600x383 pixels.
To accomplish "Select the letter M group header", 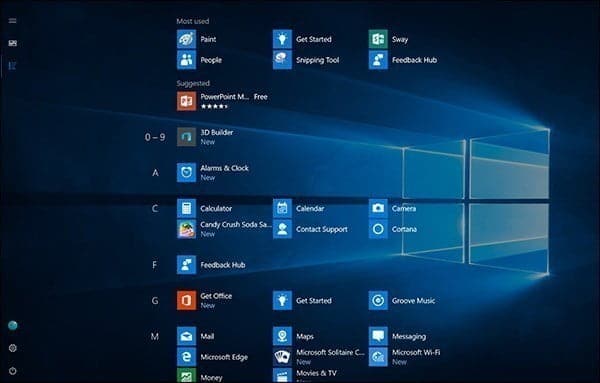I will pos(155,336).
